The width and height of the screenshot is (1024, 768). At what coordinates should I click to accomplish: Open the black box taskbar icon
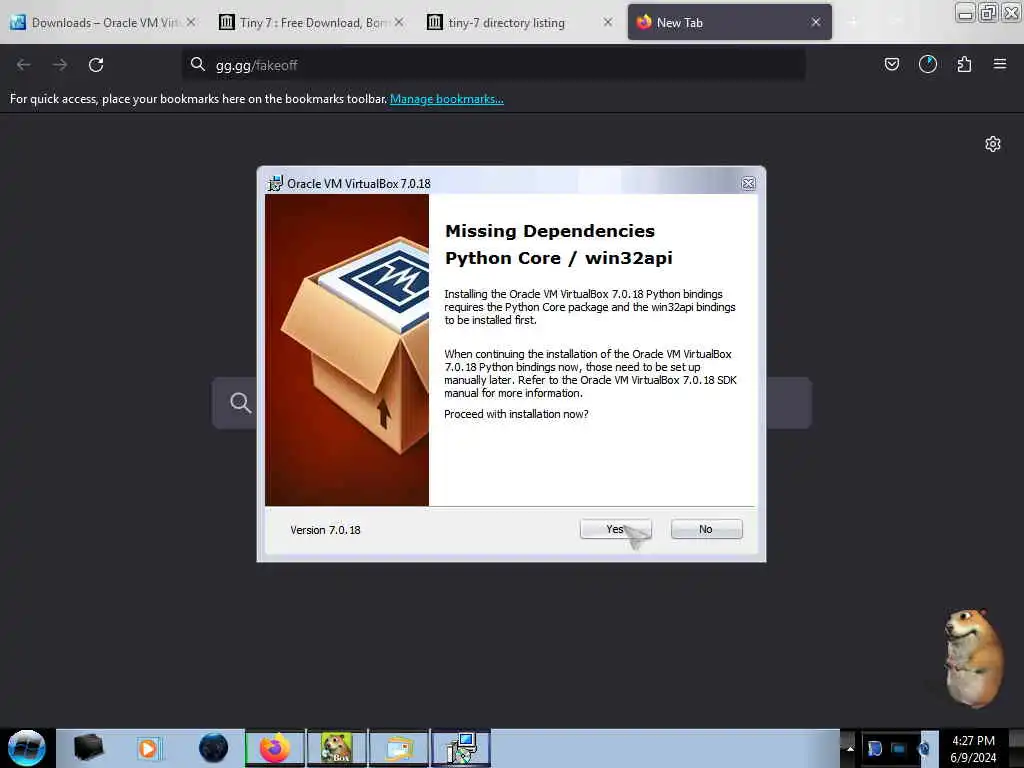coord(88,748)
